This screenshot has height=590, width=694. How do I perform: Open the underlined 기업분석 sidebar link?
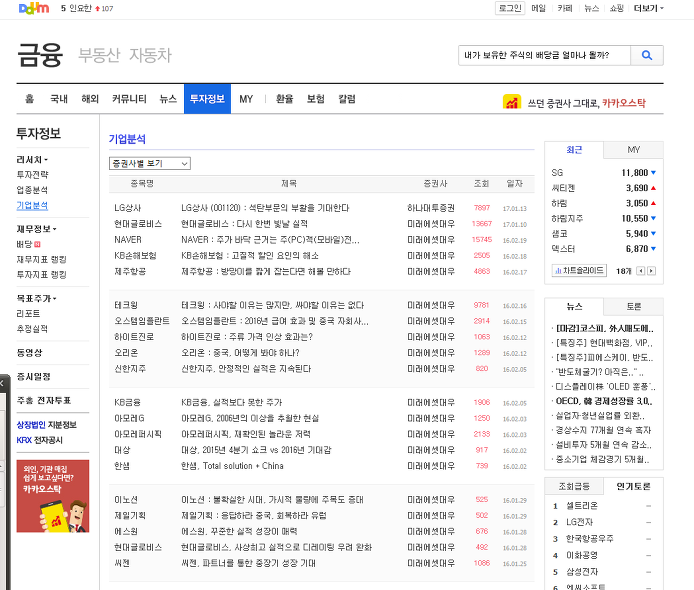pos(32,205)
